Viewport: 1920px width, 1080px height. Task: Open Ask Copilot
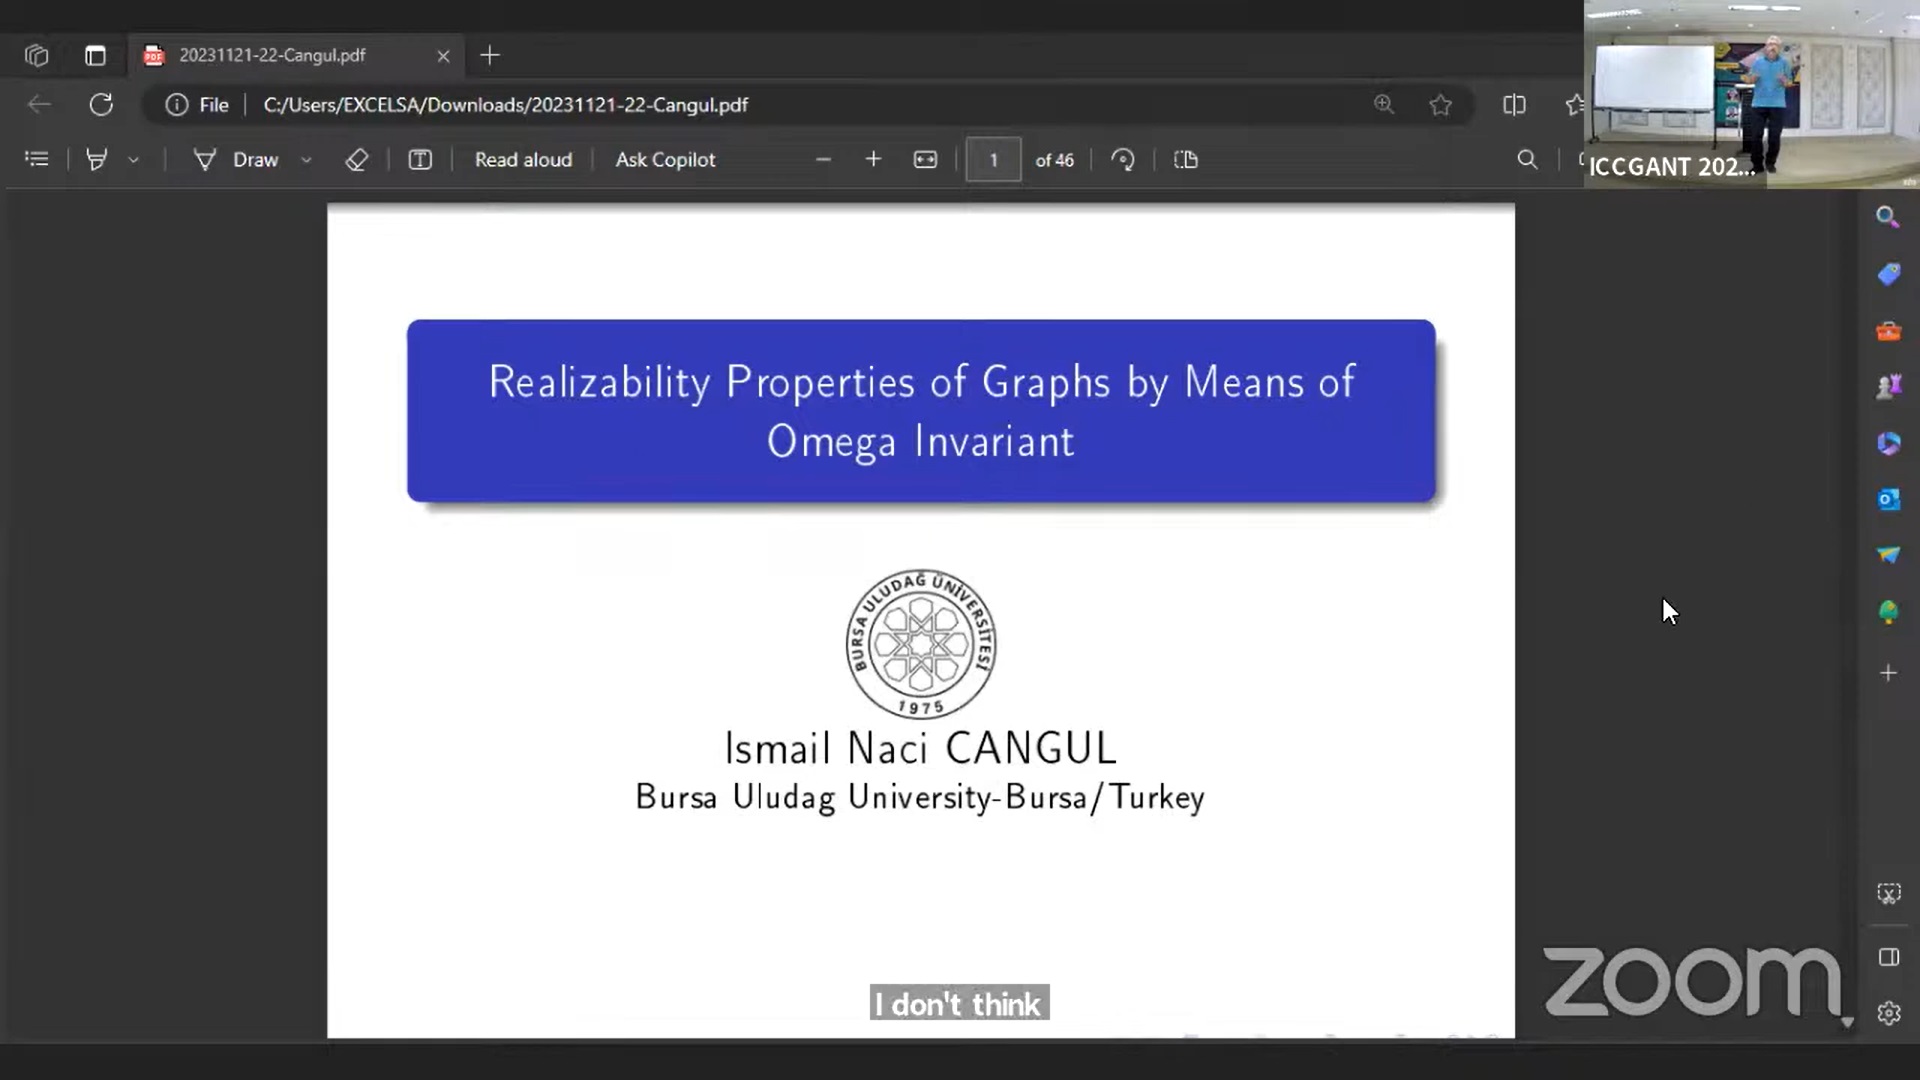pyautogui.click(x=665, y=159)
